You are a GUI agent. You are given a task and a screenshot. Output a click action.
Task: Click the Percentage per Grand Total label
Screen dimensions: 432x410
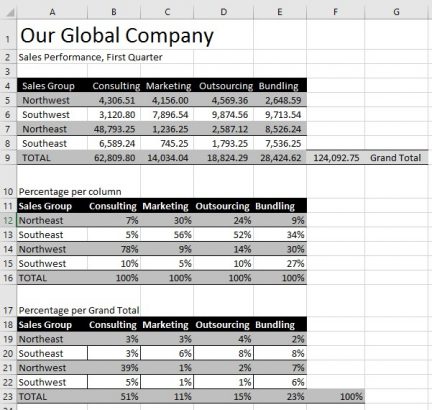(79, 310)
